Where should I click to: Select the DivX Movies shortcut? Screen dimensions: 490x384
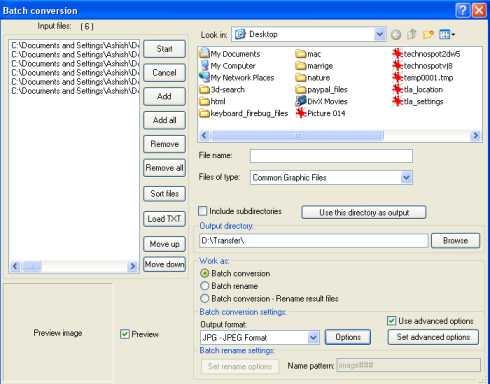(x=322, y=101)
